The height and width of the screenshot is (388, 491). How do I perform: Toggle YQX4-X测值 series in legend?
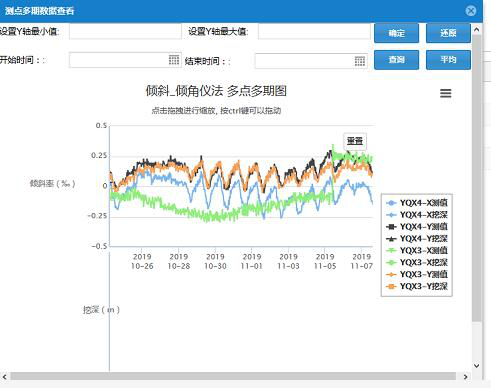click(x=417, y=203)
